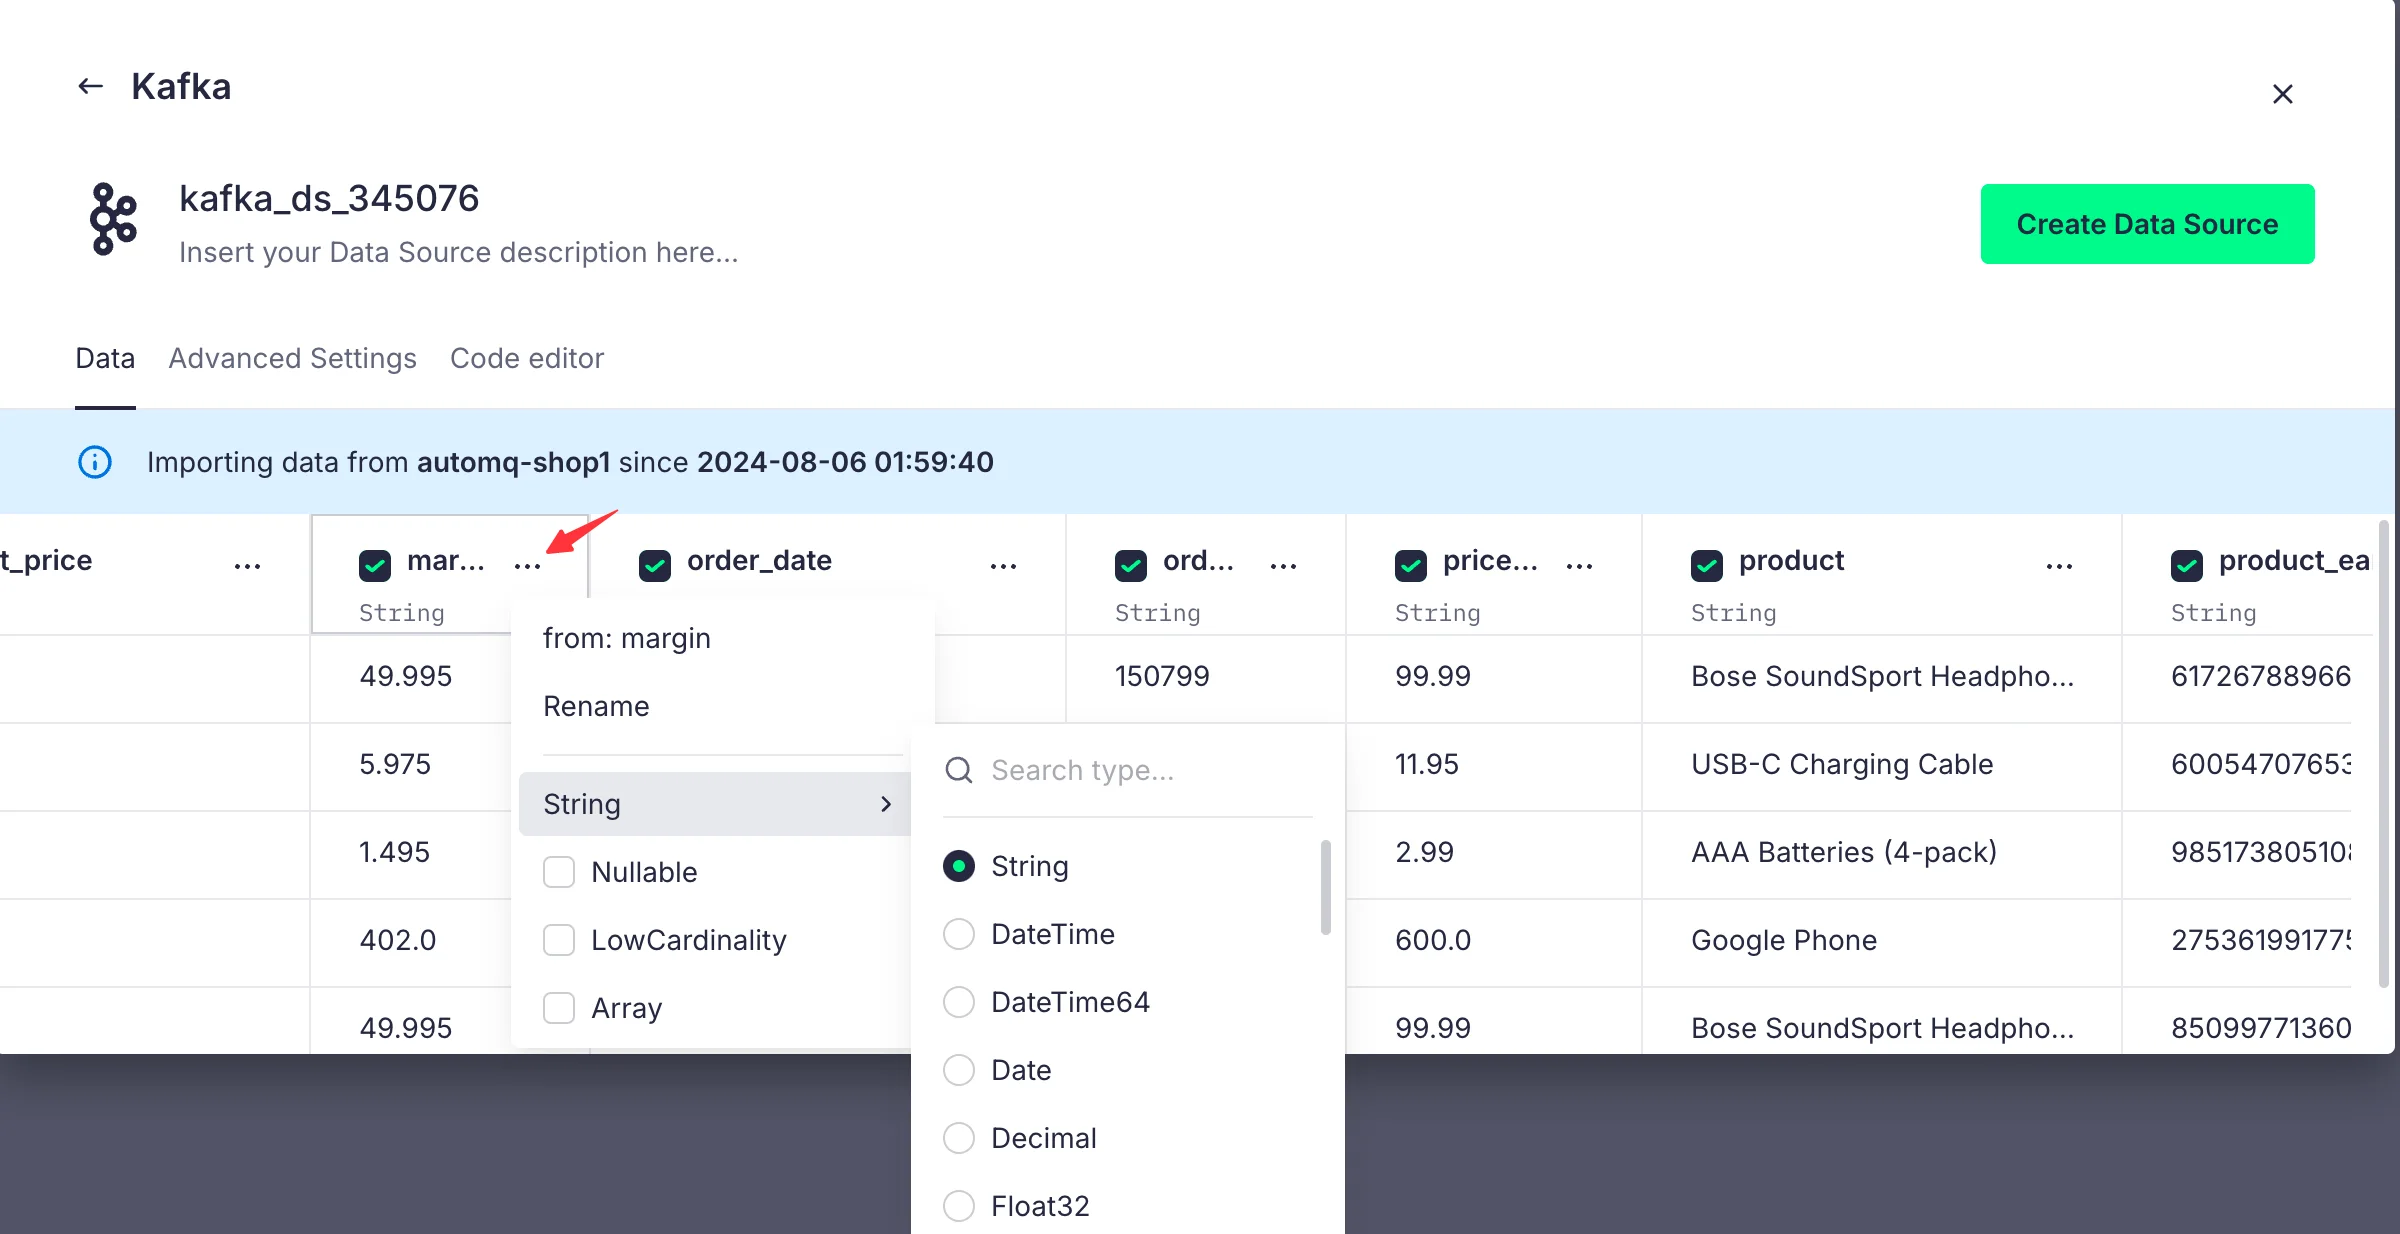Open the three-dot menu of the order_date column
This screenshot has height=1234, width=2400.
tap(1003, 566)
